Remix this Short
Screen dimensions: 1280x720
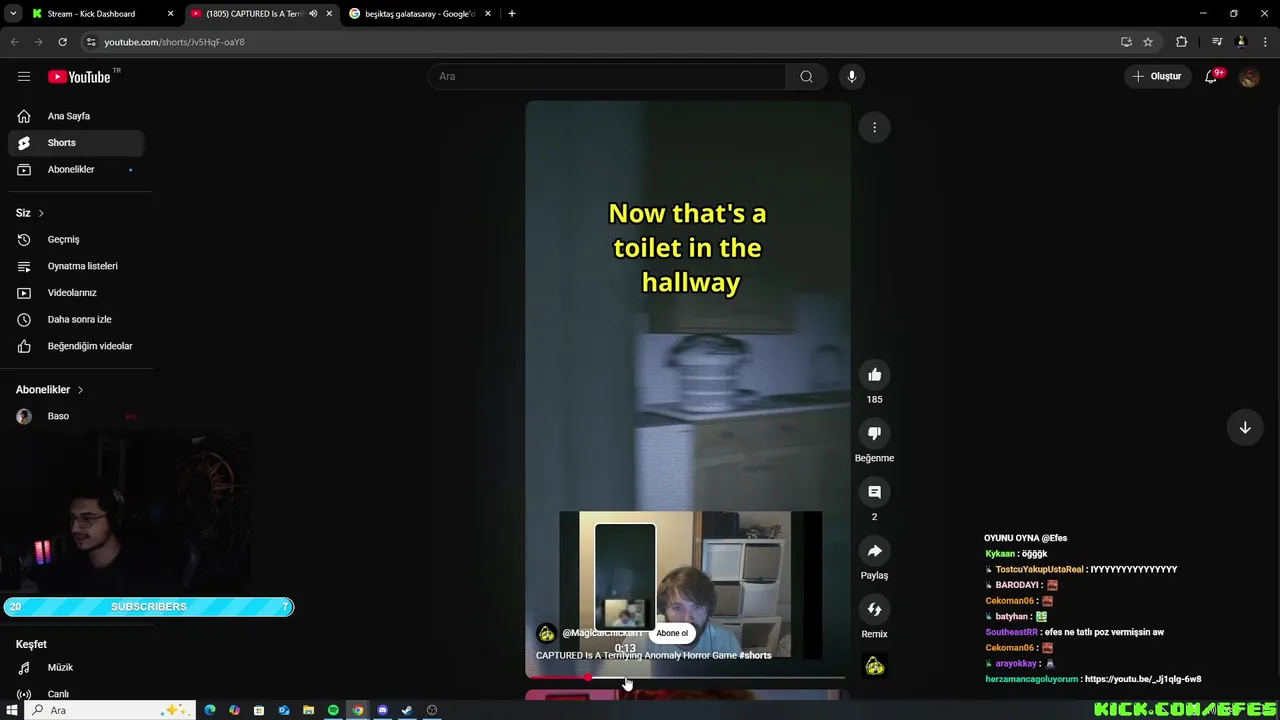tap(874, 609)
